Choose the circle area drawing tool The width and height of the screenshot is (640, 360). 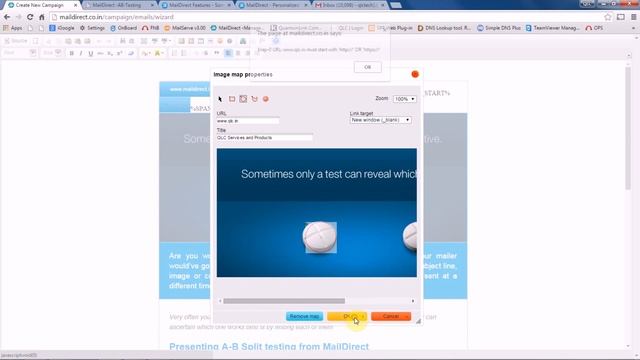click(243, 99)
